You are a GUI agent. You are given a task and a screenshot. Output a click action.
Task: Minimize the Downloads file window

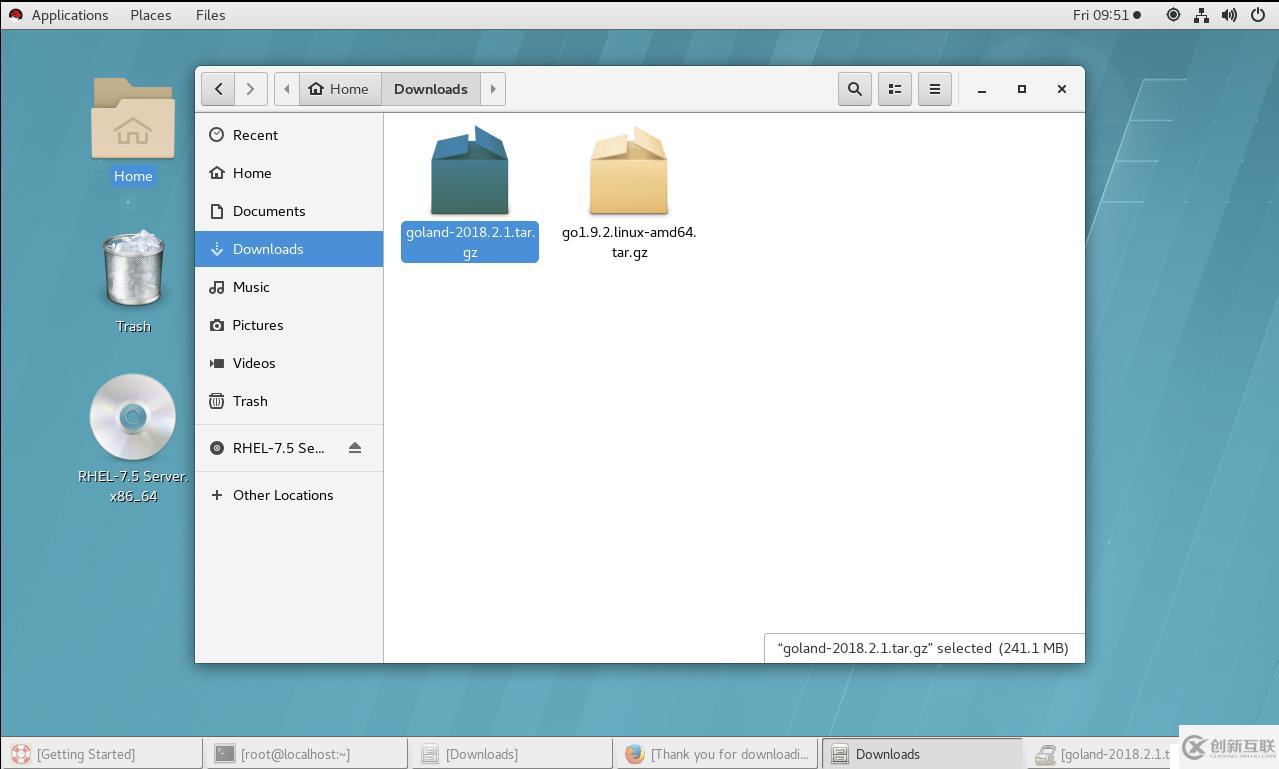coord(982,89)
